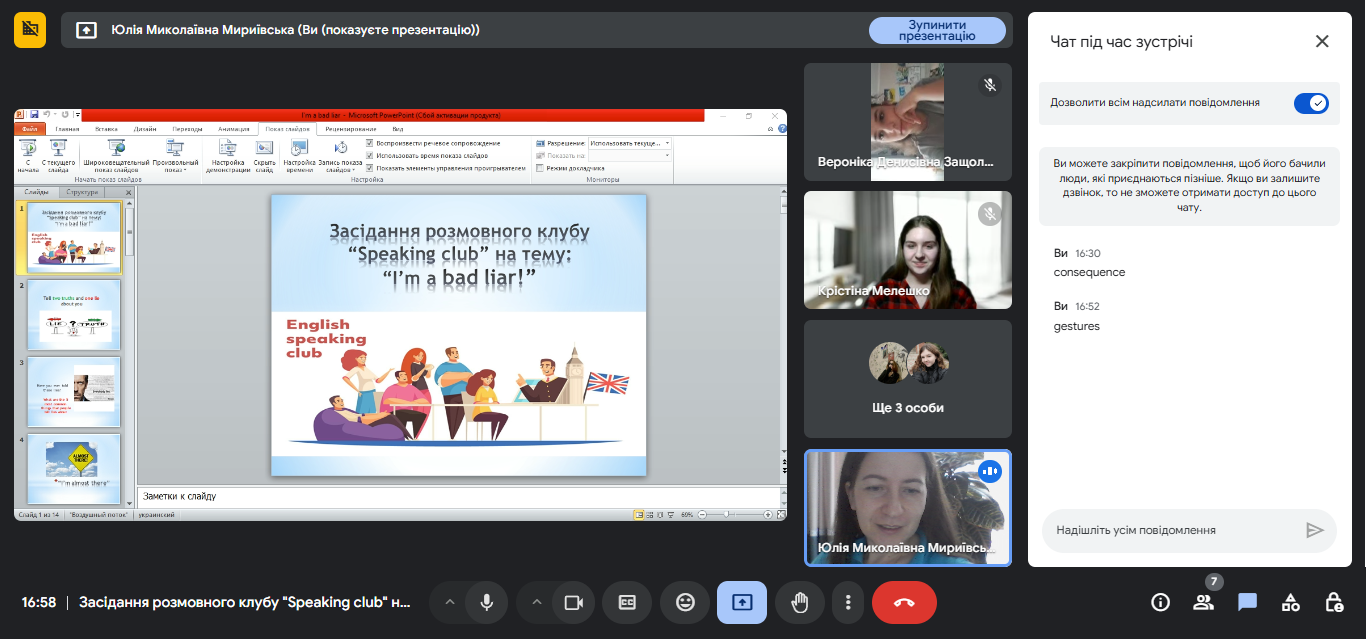Open the activities icon in the bottom bar
Screen dimensions: 1366x639
(1291, 602)
